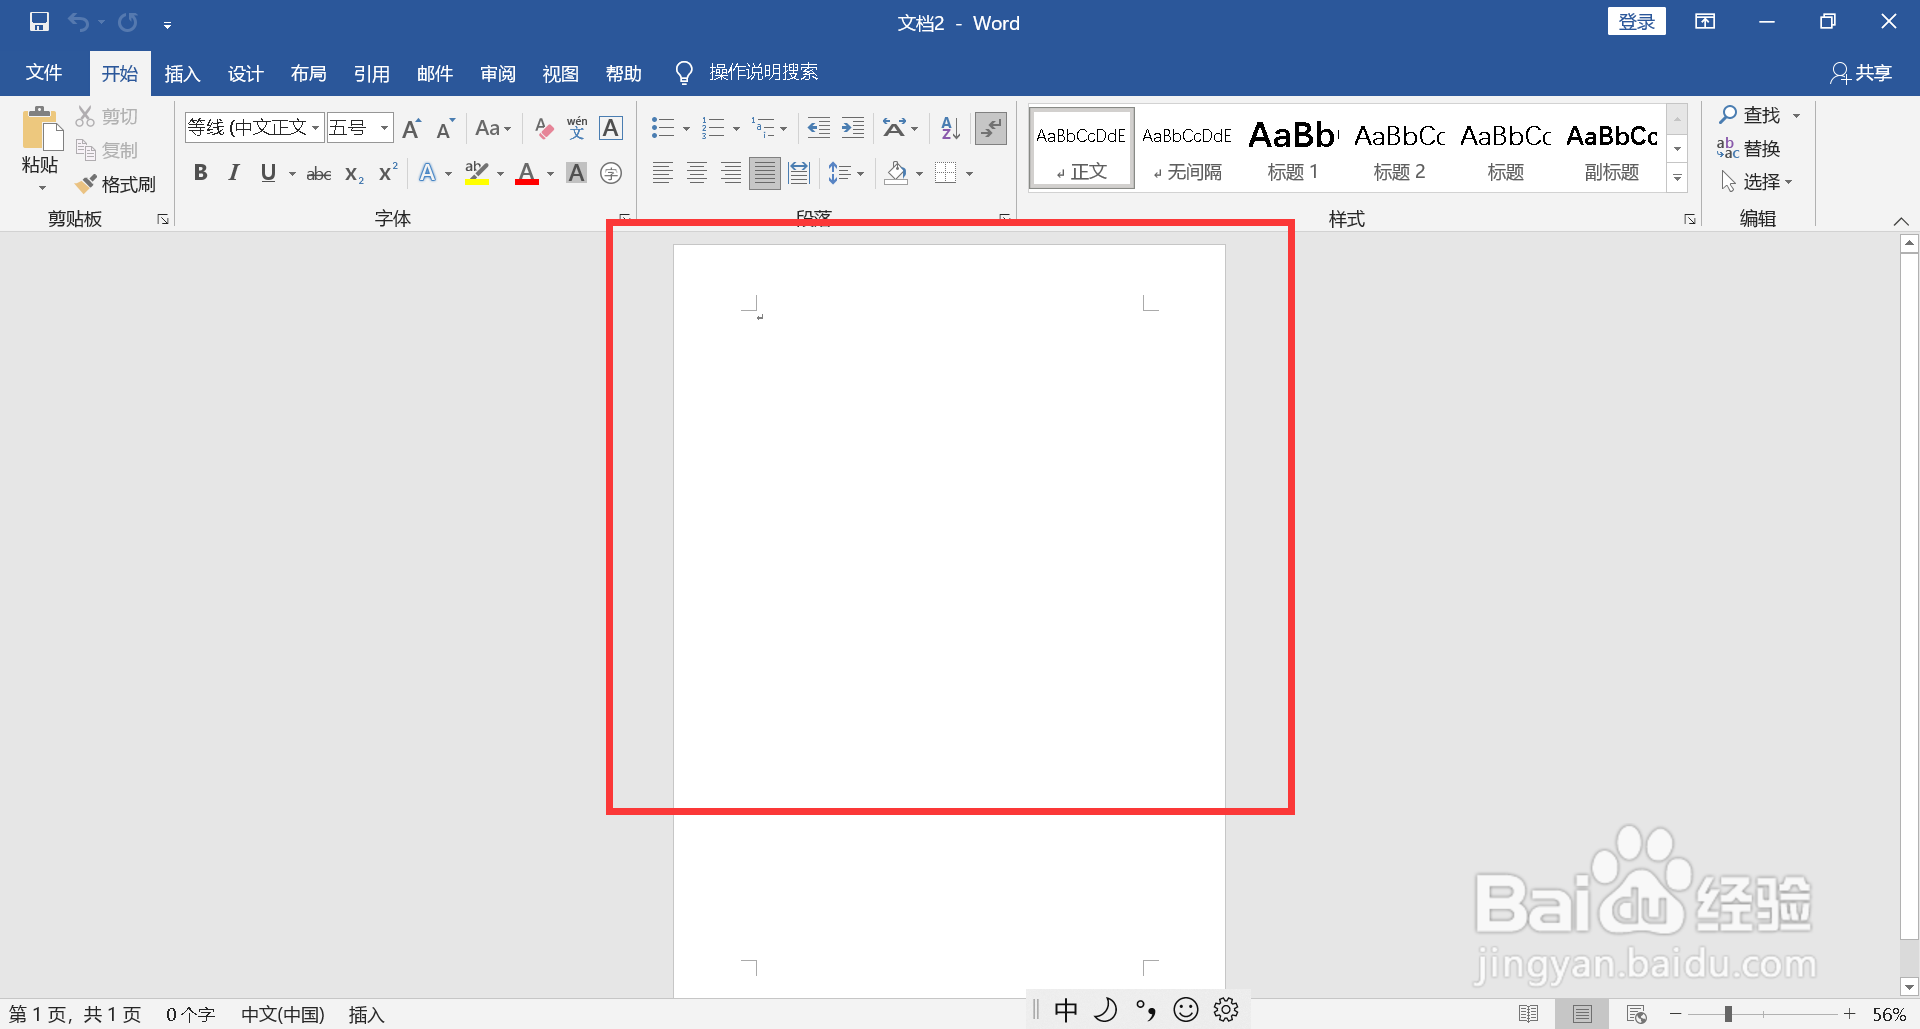Open the numbered list dropdown arrow

(736, 128)
